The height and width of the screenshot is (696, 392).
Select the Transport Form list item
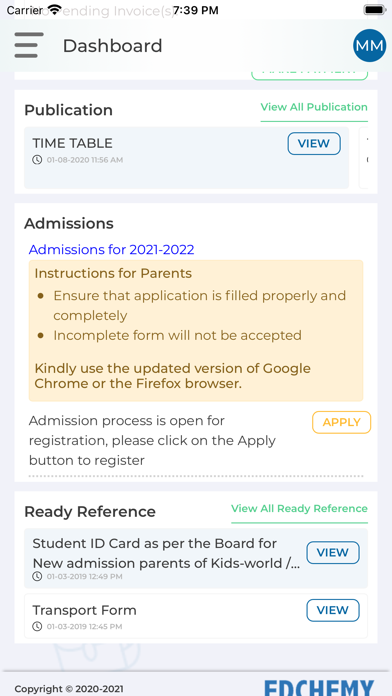click(x=196, y=616)
